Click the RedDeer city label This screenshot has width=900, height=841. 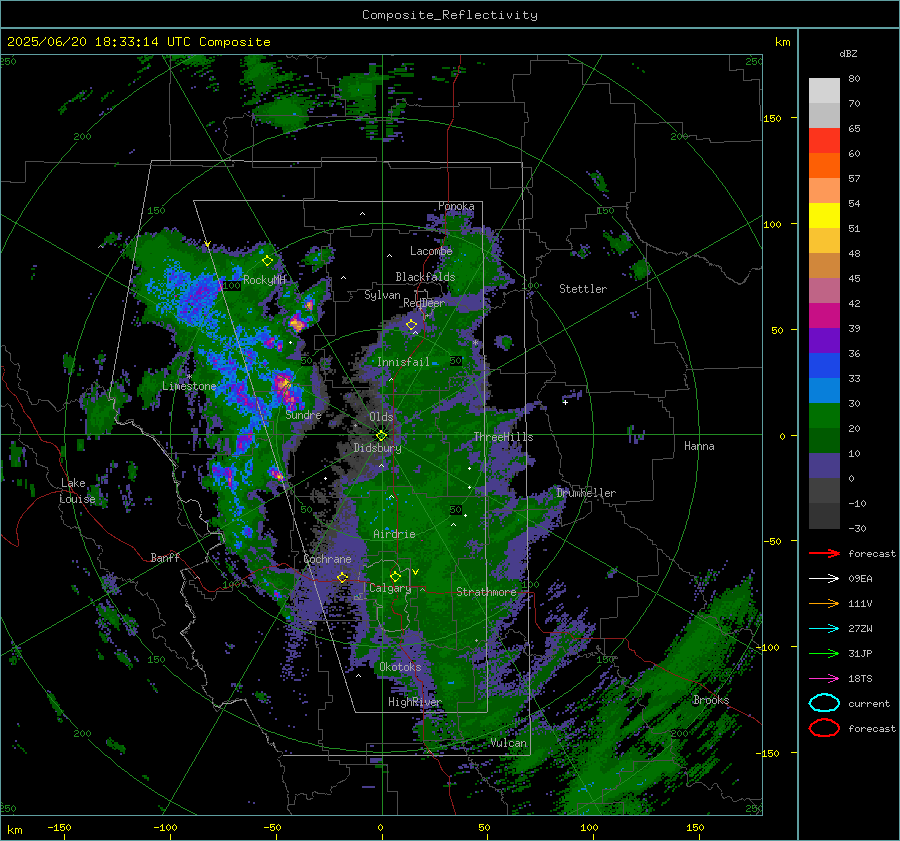tap(424, 303)
